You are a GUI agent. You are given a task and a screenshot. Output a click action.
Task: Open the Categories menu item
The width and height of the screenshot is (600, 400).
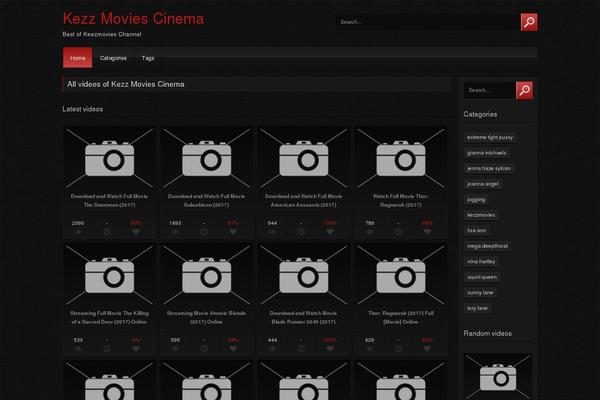tap(113, 58)
